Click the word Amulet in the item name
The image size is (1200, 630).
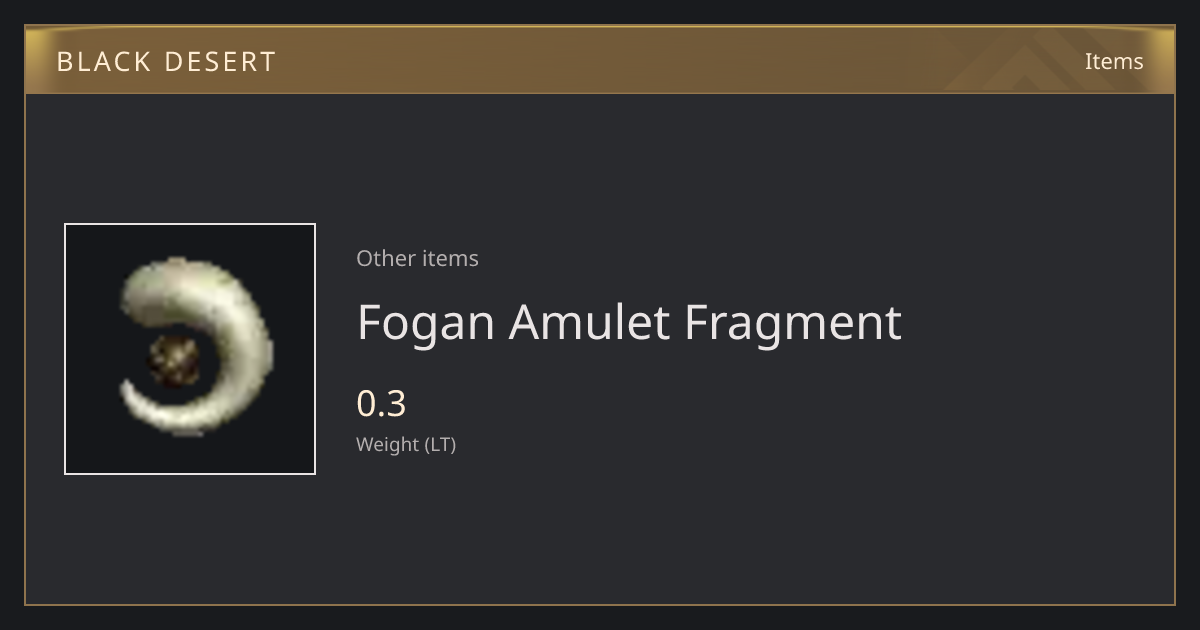(590, 322)
